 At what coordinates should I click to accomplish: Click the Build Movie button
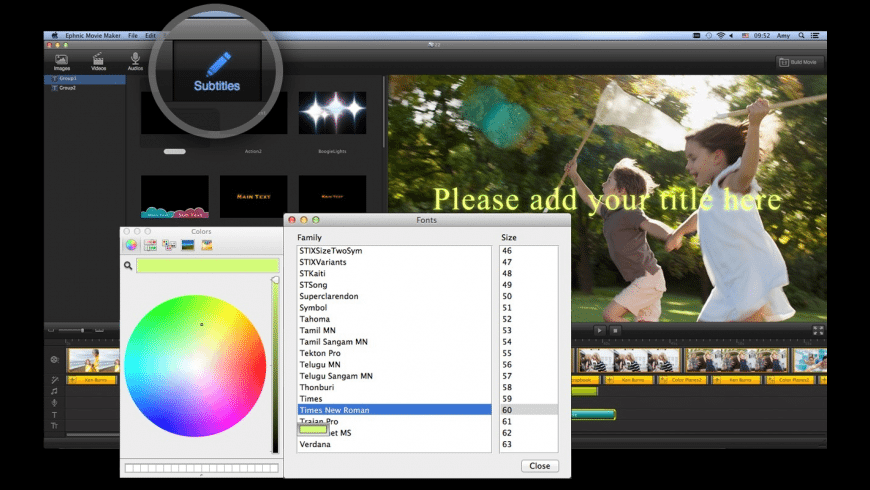point(798,62)
